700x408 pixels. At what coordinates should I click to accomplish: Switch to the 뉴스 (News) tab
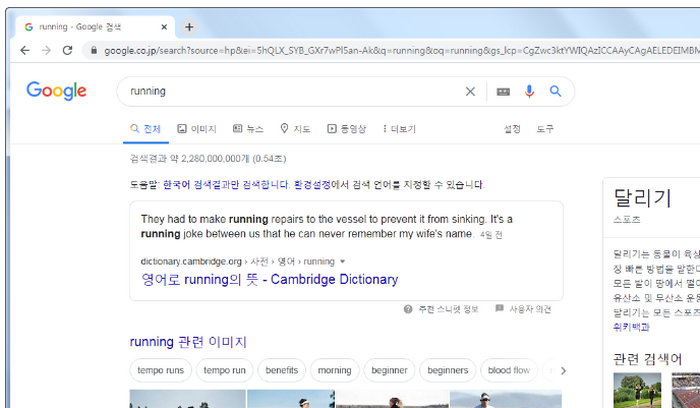point(248,129)
